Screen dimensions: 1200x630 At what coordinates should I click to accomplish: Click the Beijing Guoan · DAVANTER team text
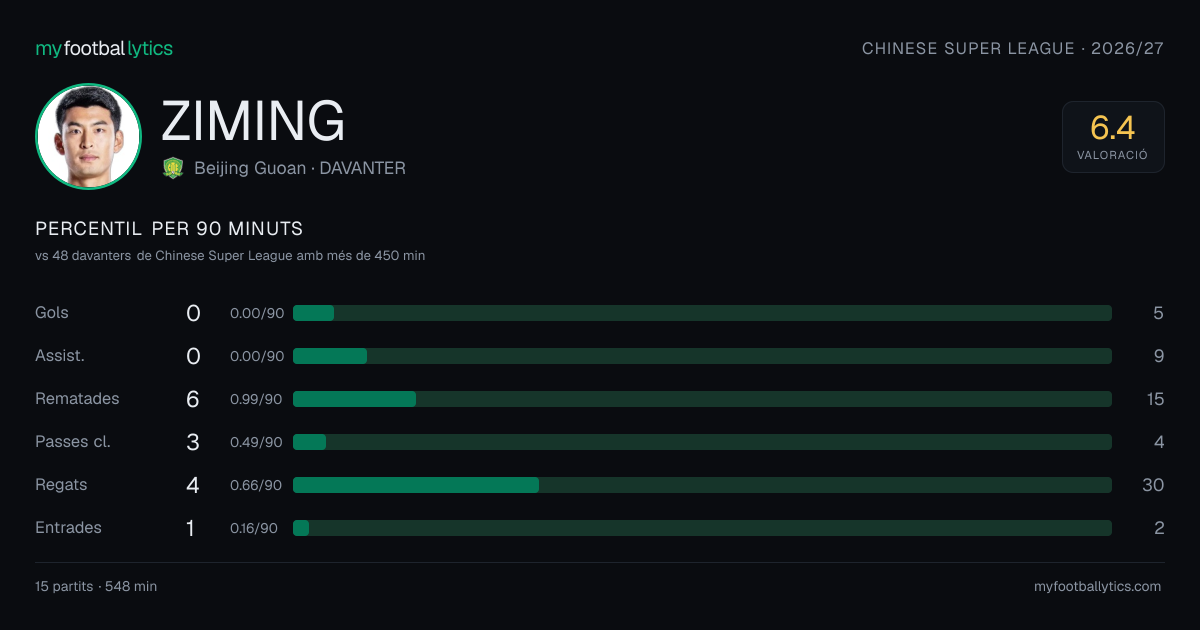coord(300,168)
